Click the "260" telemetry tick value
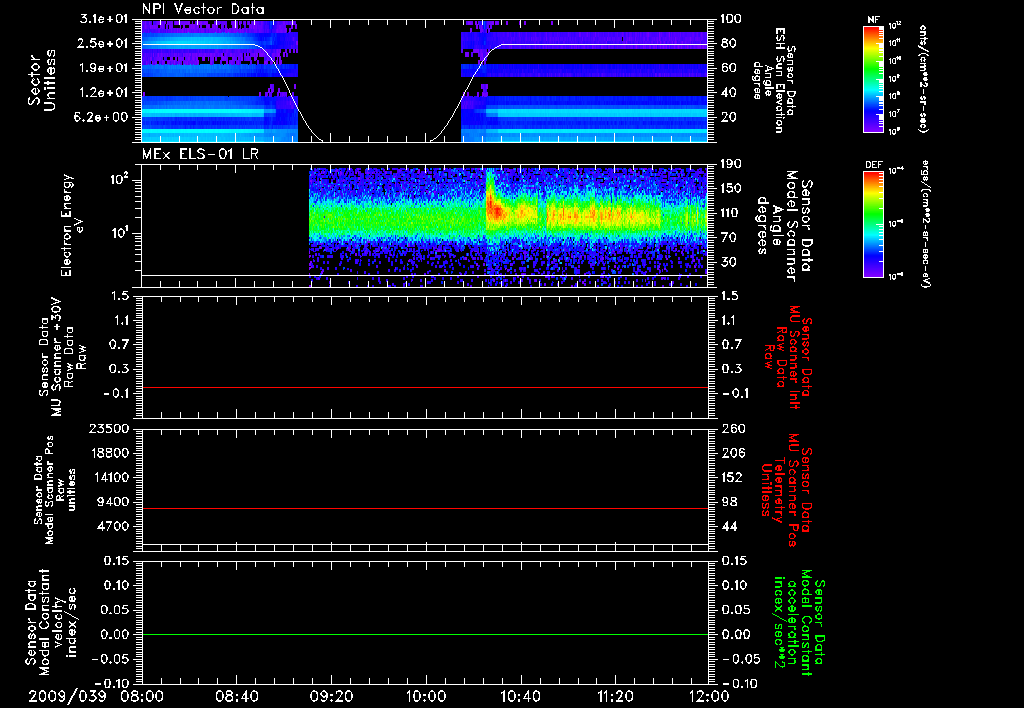 click(x=732, y=429)
